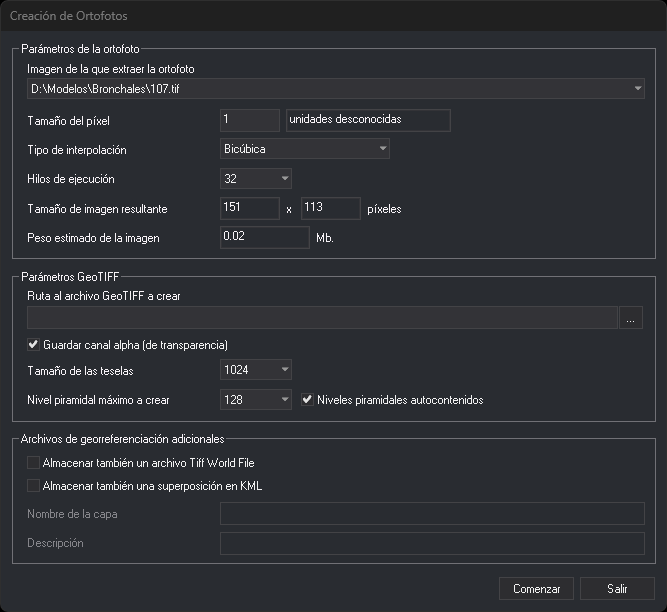The width and height of the screenshot is (667, 612).
Task: Toggle Niveles piramidales autocontenidos checkbox
Action: [x=307, y=400]
